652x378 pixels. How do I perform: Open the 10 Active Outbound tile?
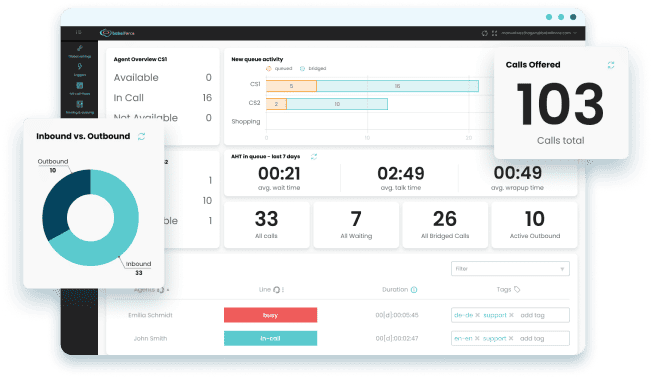[x=534, y=225]
